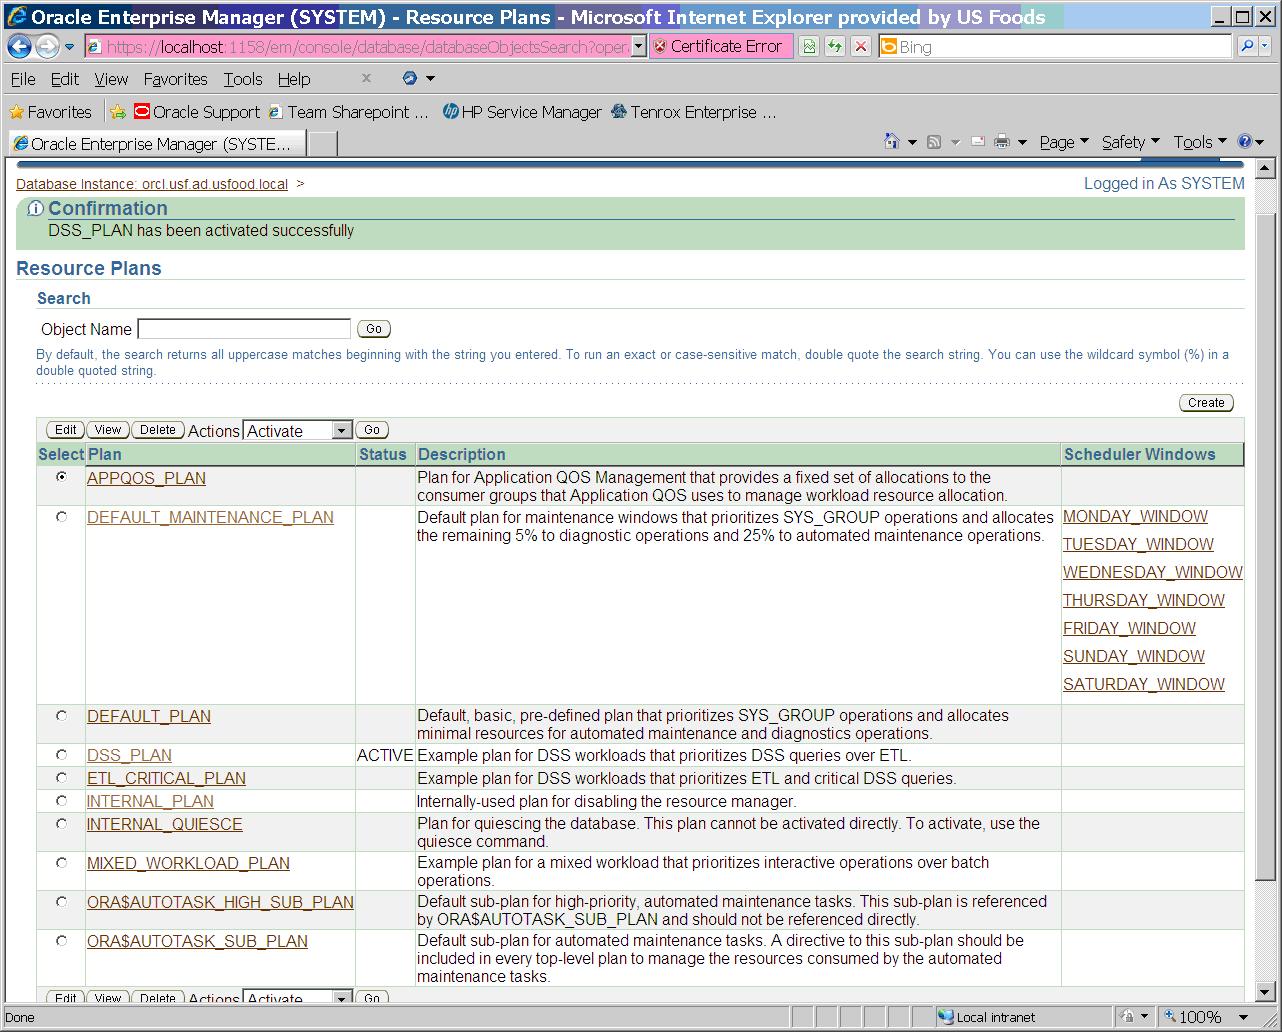Click the Print icon in command bar
The height and width of the screenshot is (1032, 1282).
(x=1002, y=142)
